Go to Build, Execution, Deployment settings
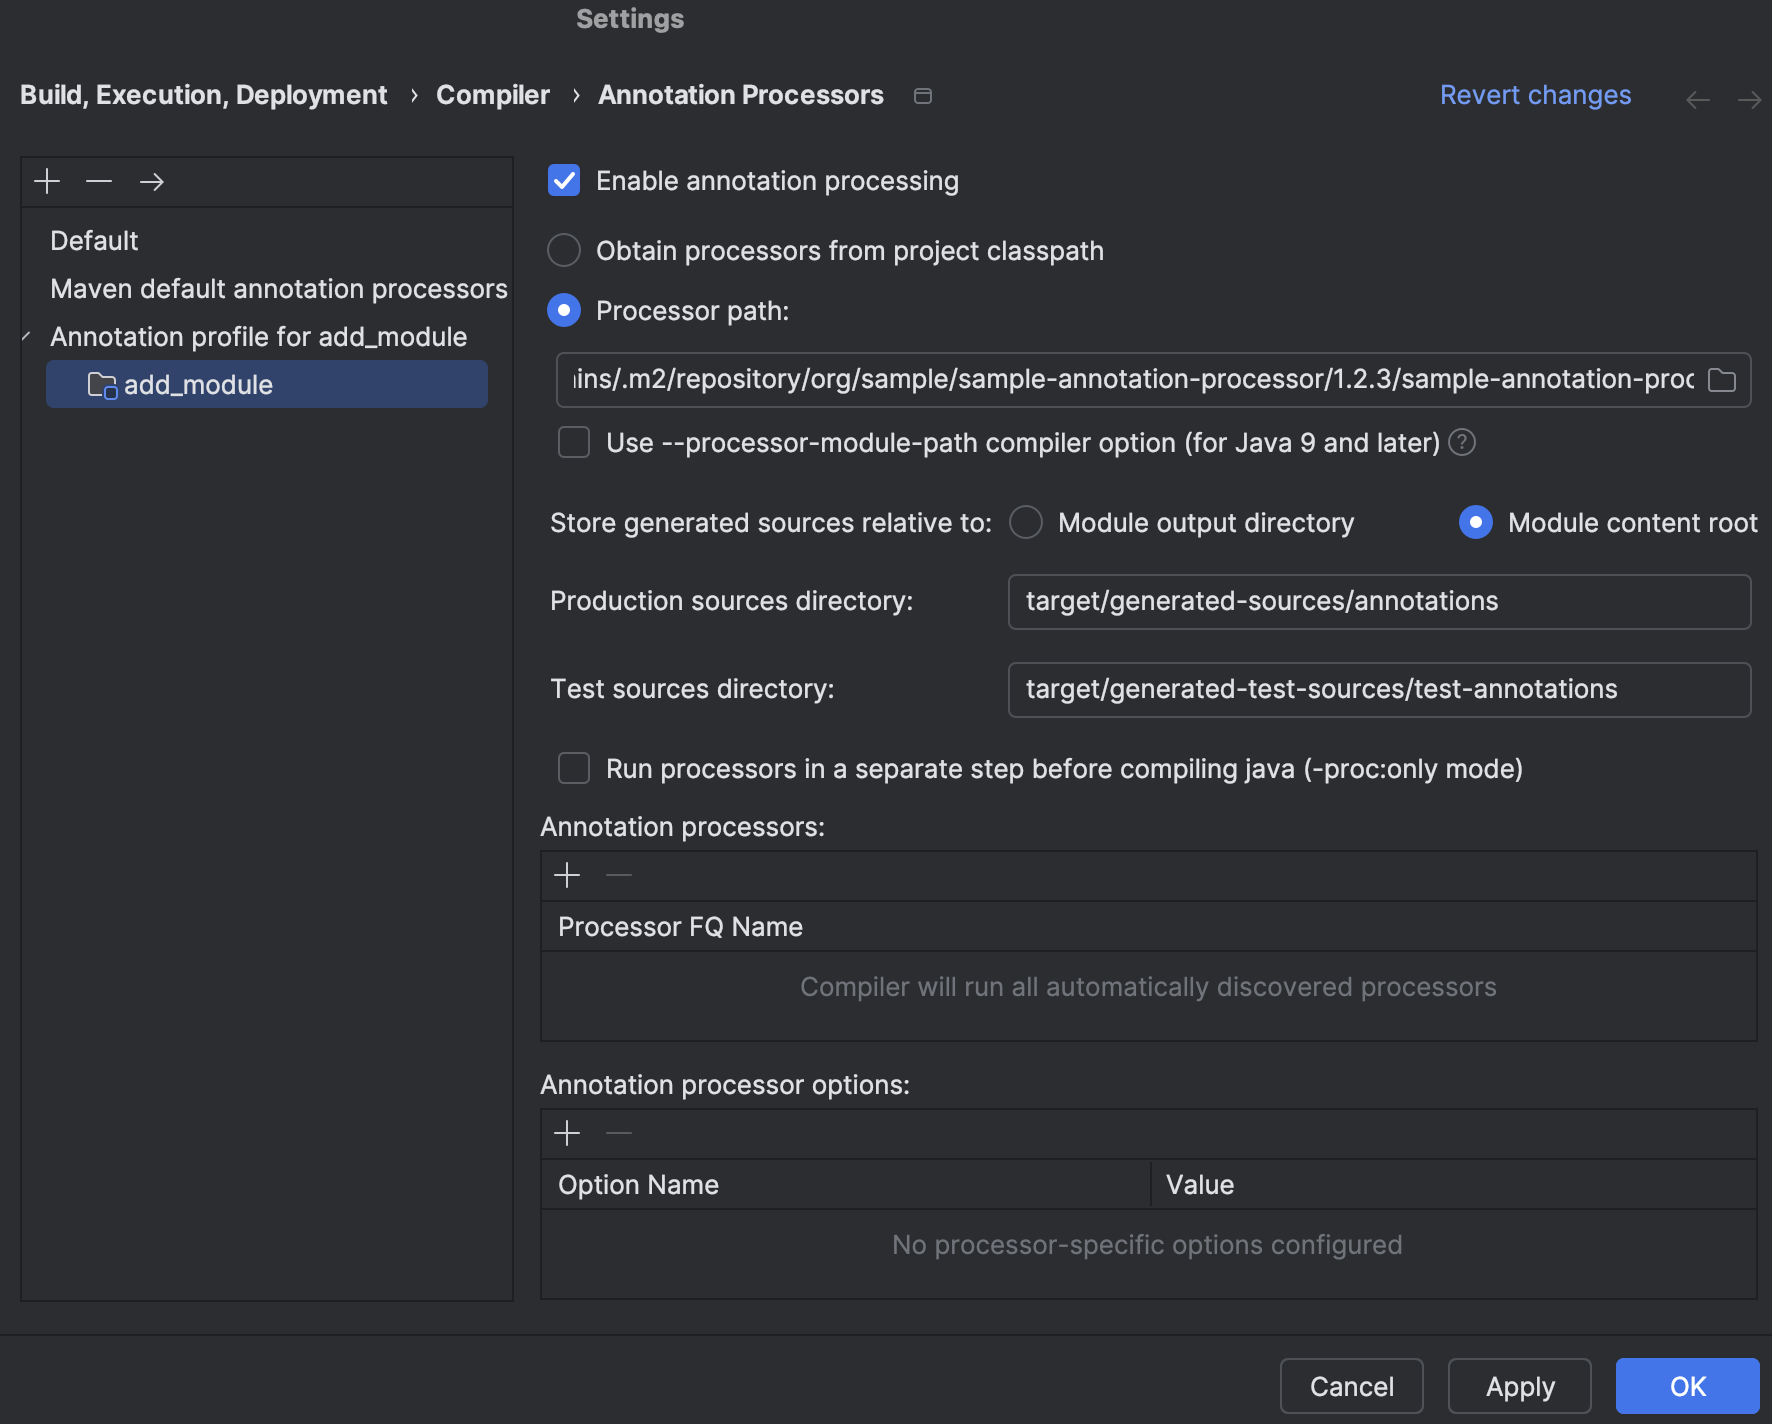 [203, 94]
